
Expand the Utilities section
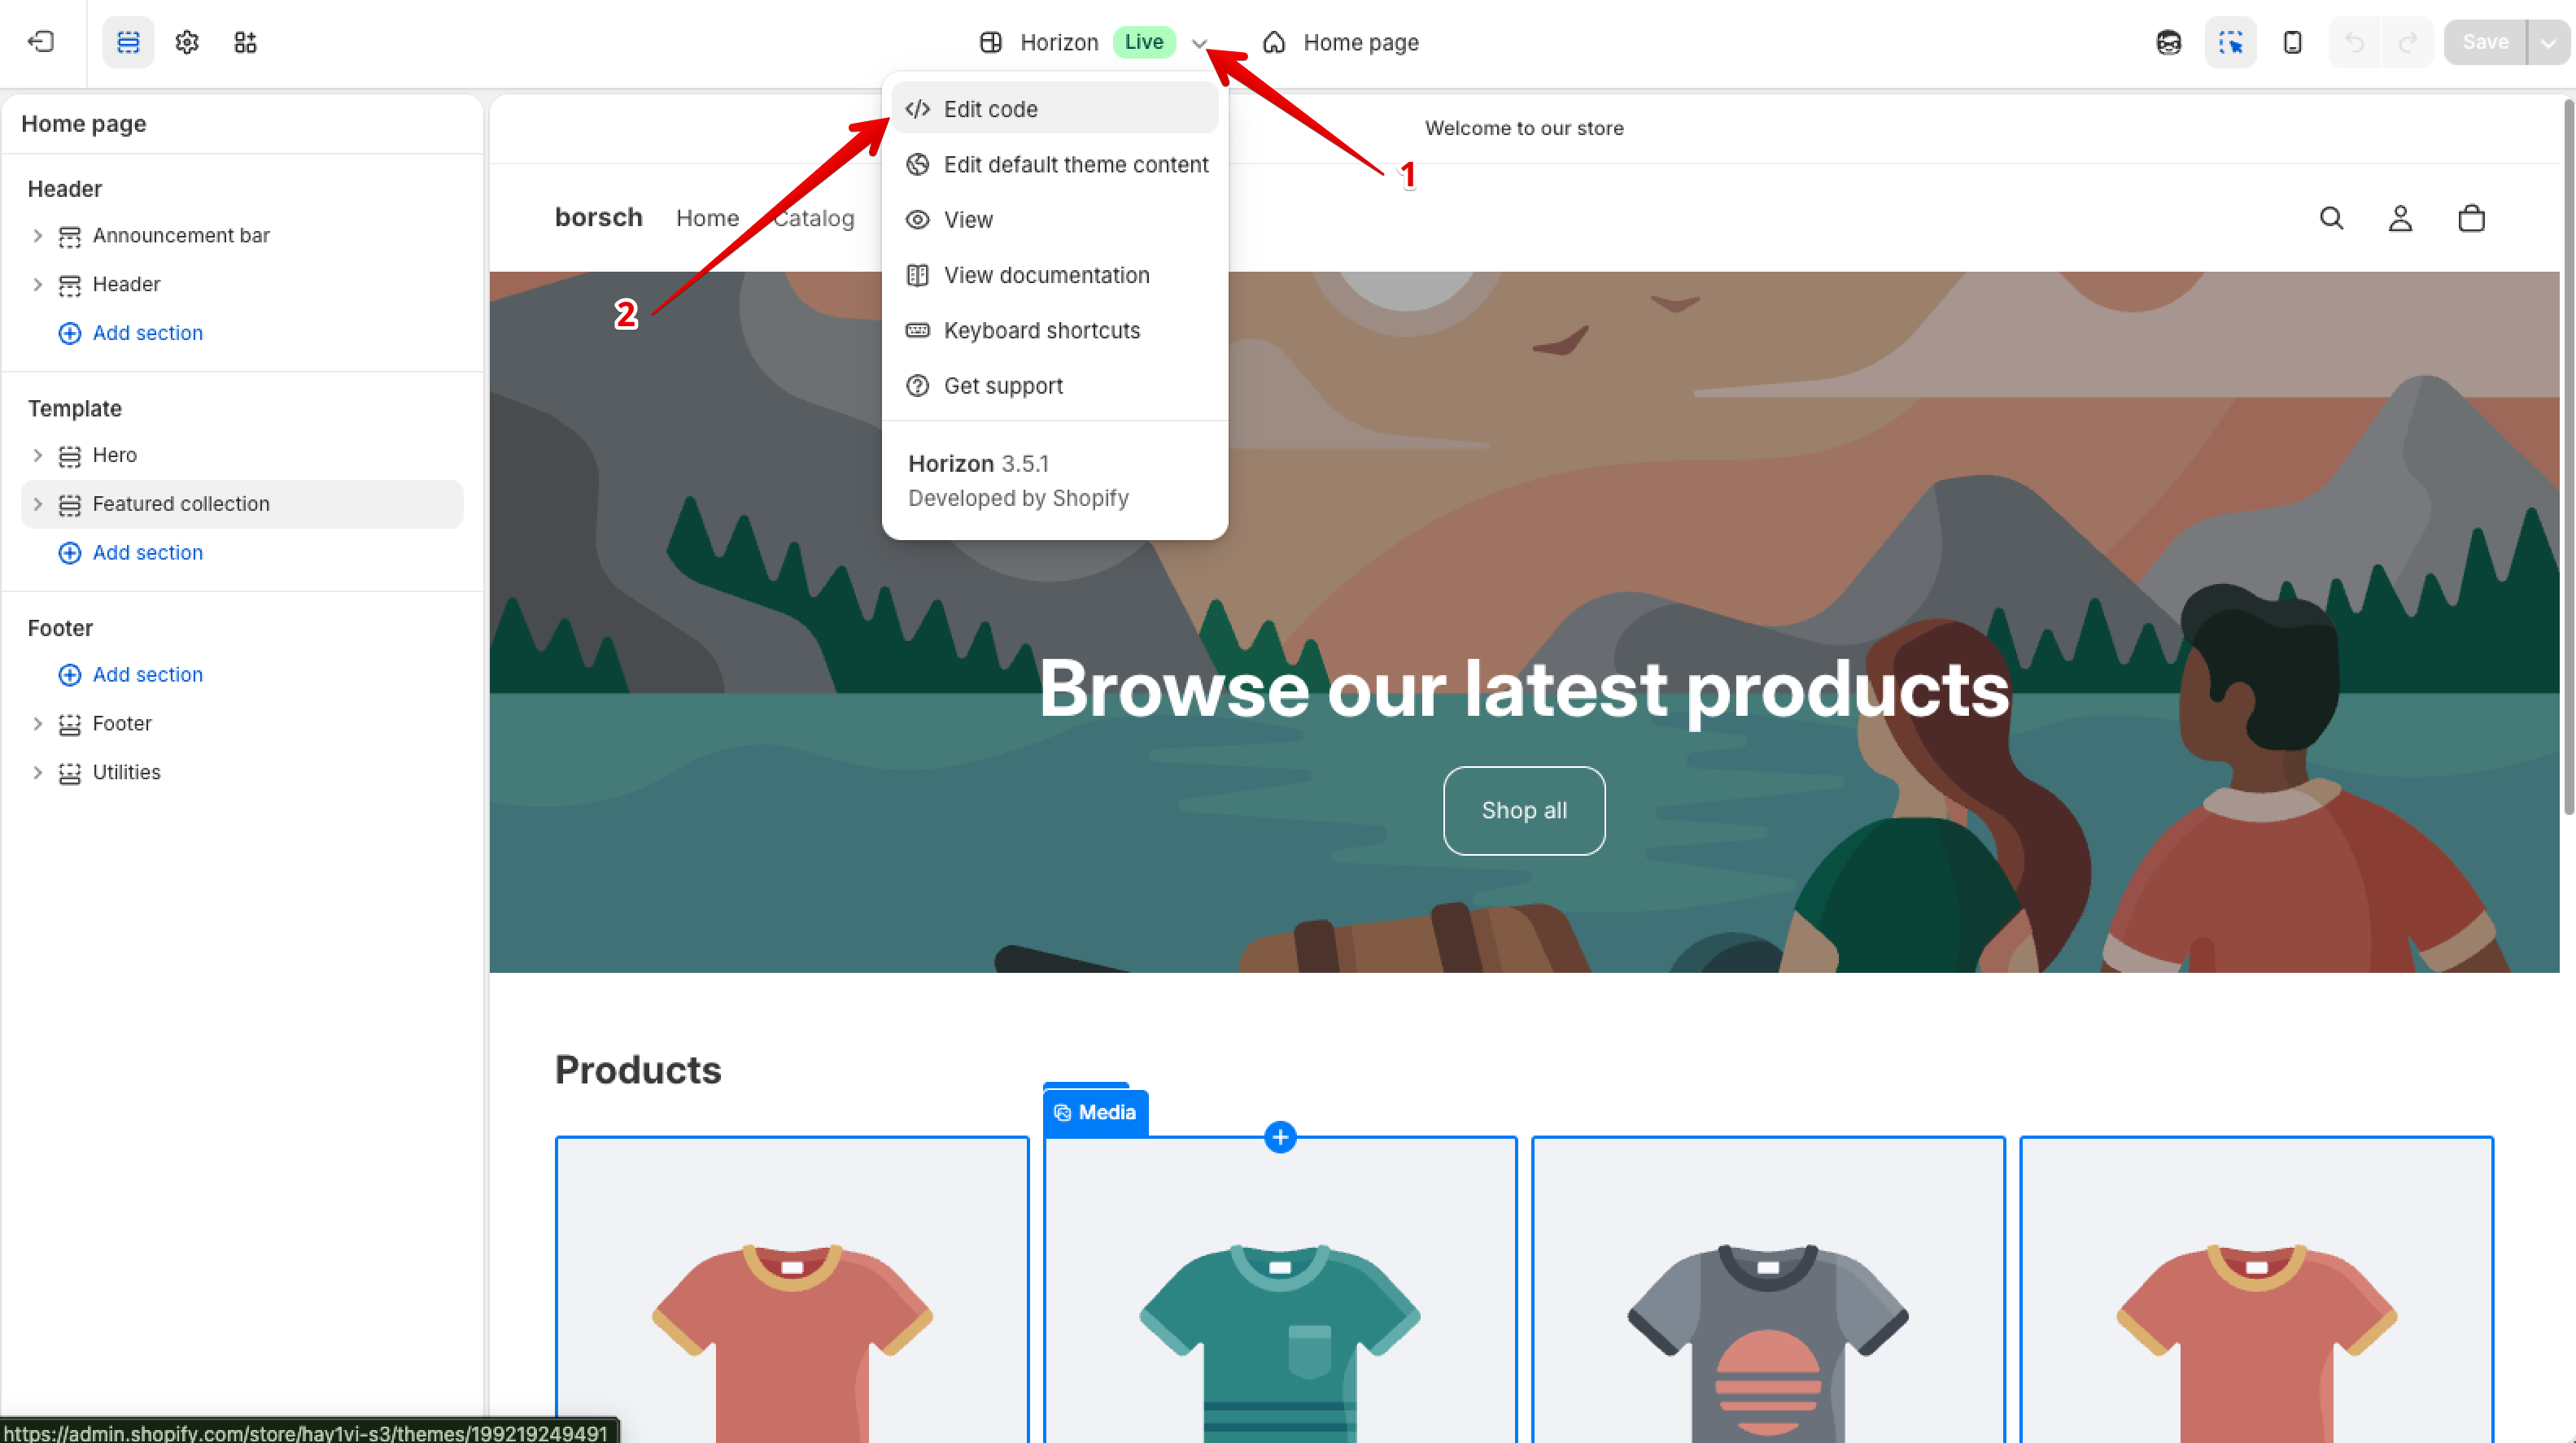(37, 772)
